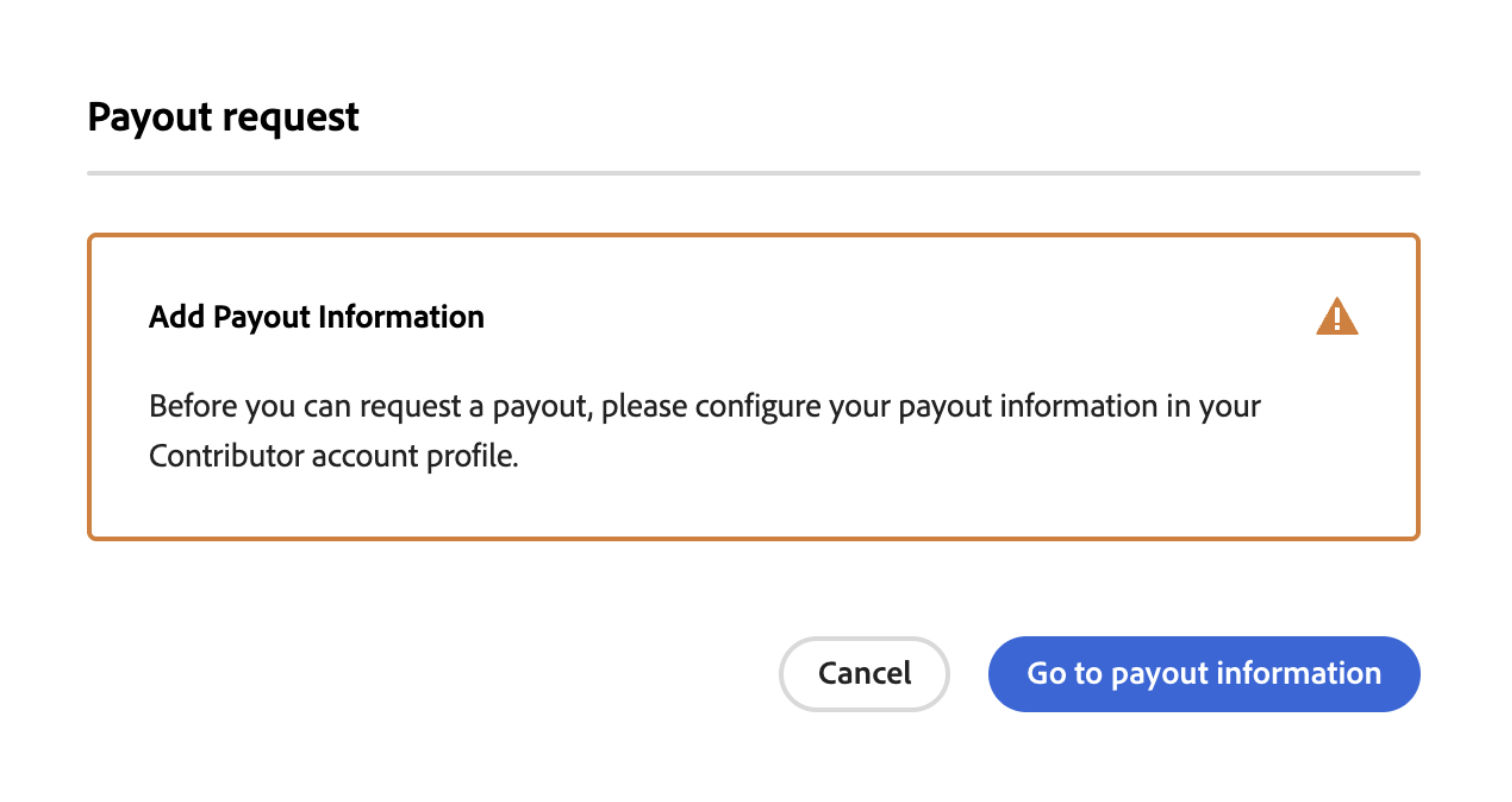This screenshot has height=802, width=1512.
Task: Click the Payout request dialog title
Action: click(223, 117)
